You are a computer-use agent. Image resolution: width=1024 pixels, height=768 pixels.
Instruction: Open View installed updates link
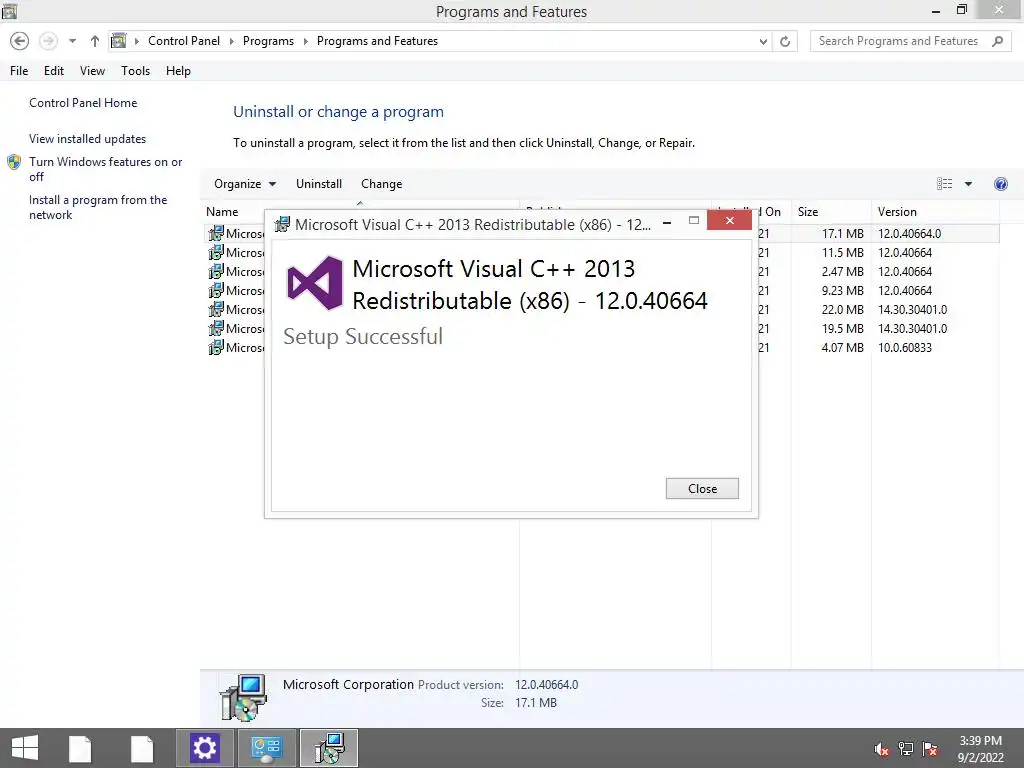click(x=87, y=138)
